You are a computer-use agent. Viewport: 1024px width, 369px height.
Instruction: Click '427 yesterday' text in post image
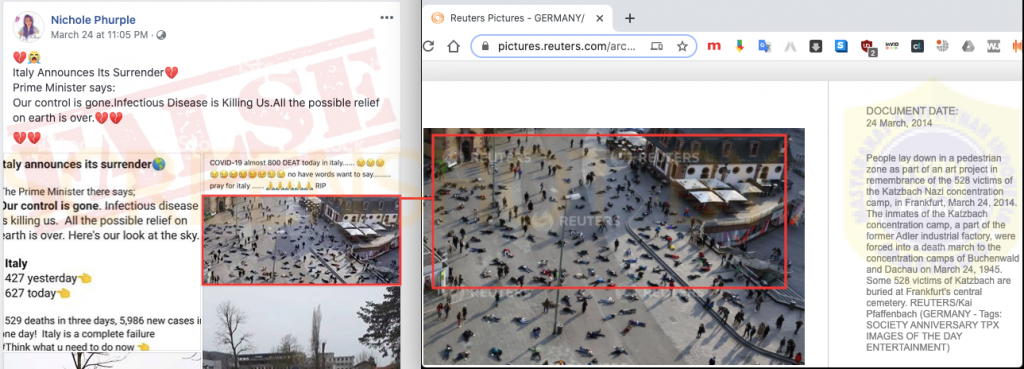[41, 278]
